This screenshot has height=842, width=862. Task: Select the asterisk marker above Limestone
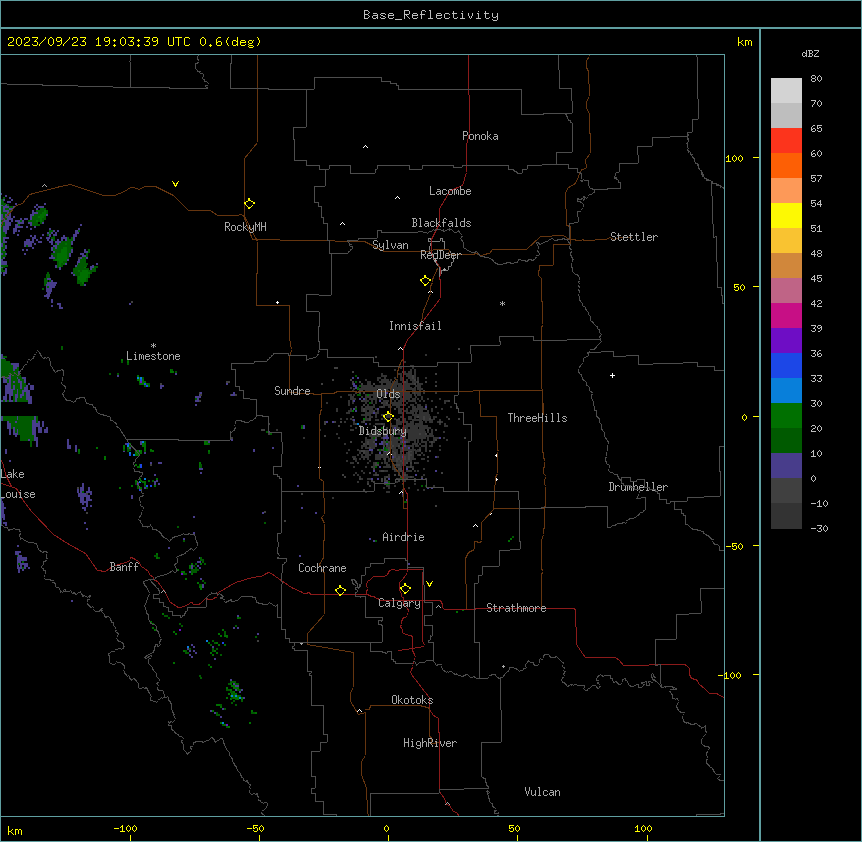(x=153, y=346)
